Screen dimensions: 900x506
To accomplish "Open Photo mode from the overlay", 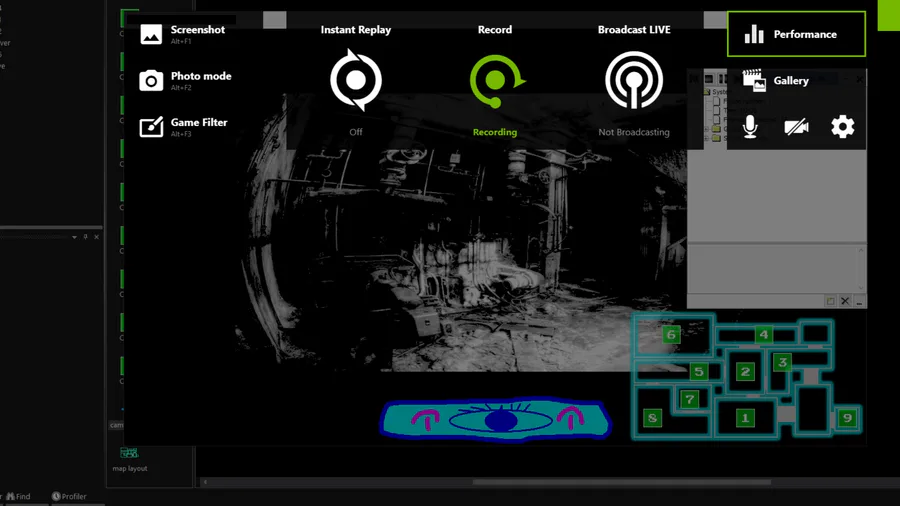I will tap(185, 80).
